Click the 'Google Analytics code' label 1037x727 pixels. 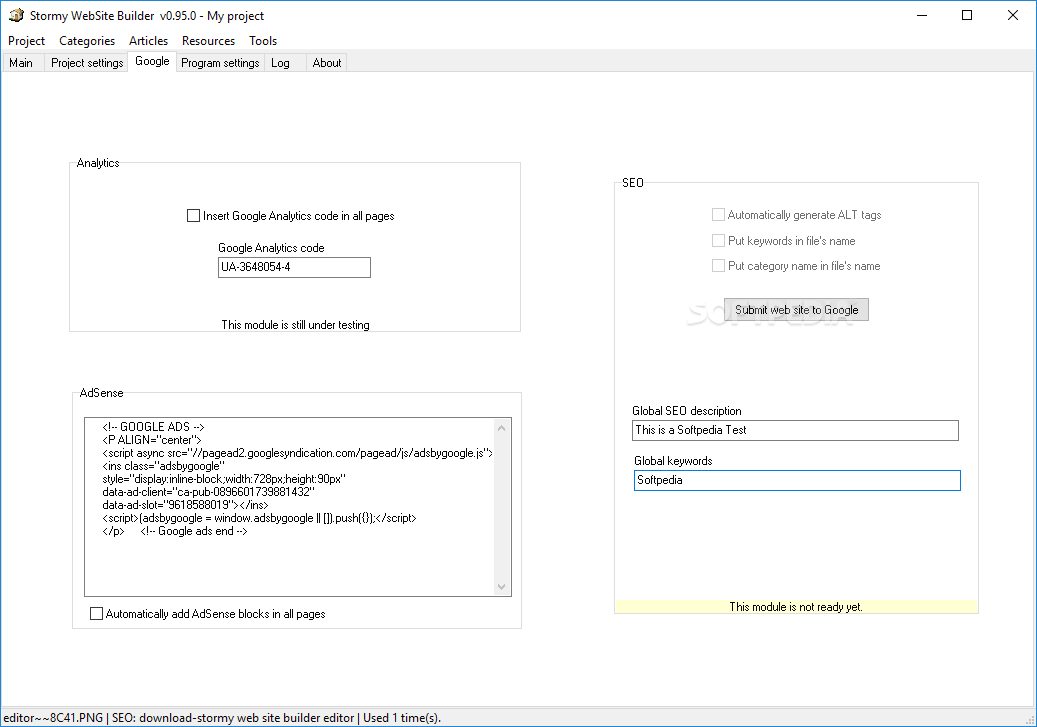(271, 248)
